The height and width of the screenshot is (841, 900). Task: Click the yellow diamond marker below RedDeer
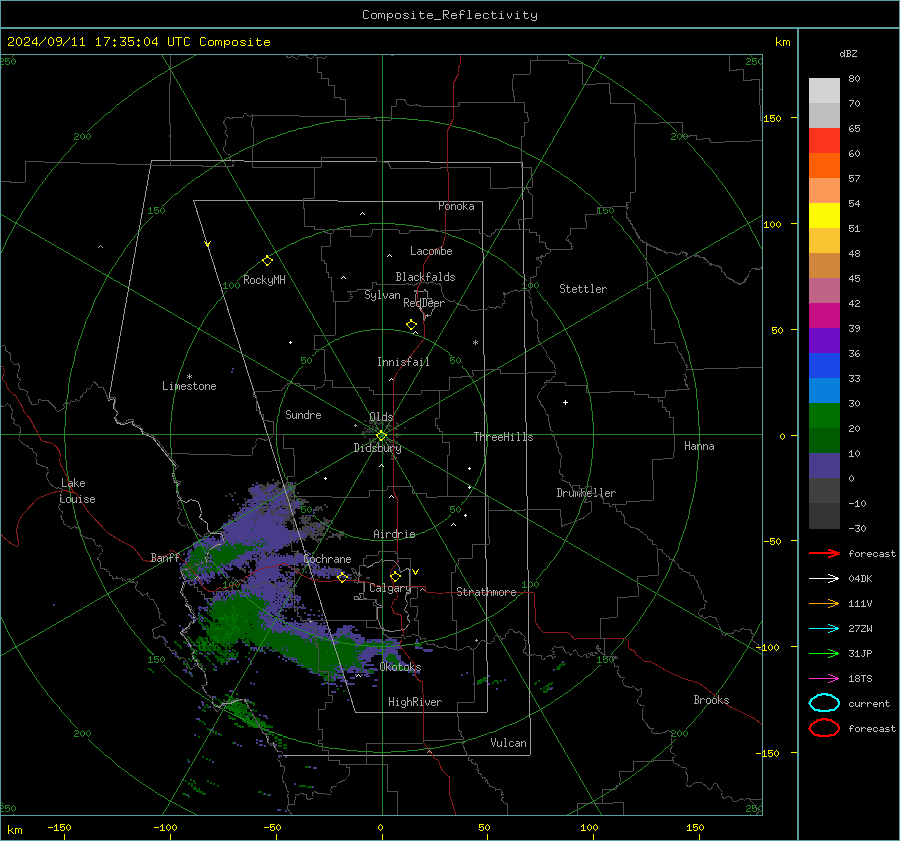coord(411,325)
